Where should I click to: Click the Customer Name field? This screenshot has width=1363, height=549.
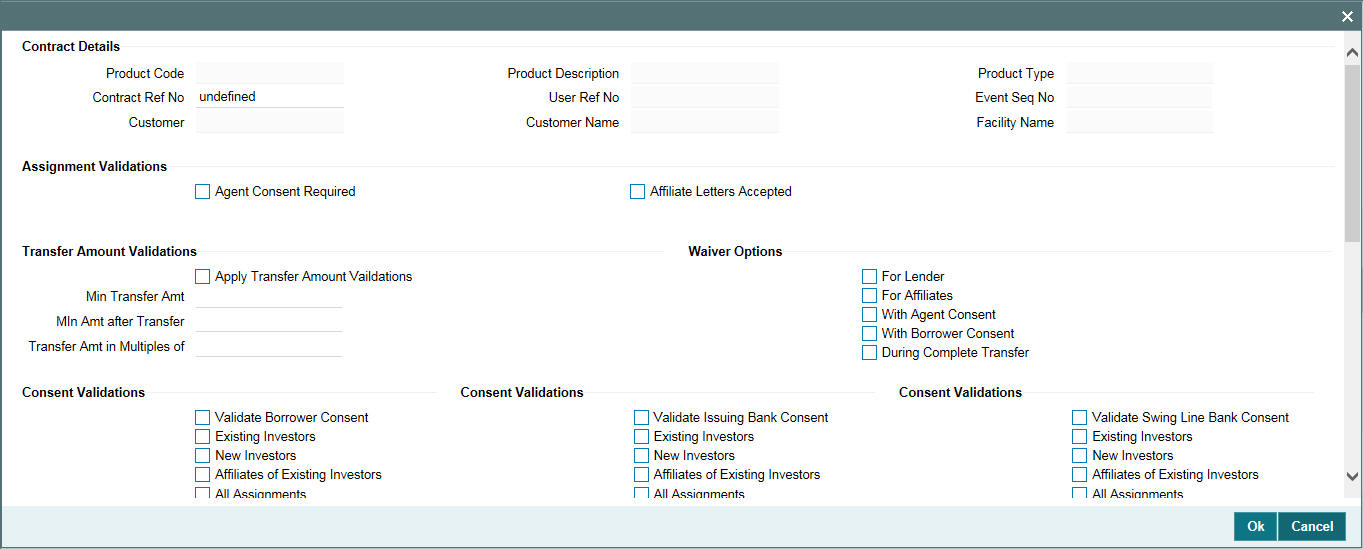coord(705,122)
